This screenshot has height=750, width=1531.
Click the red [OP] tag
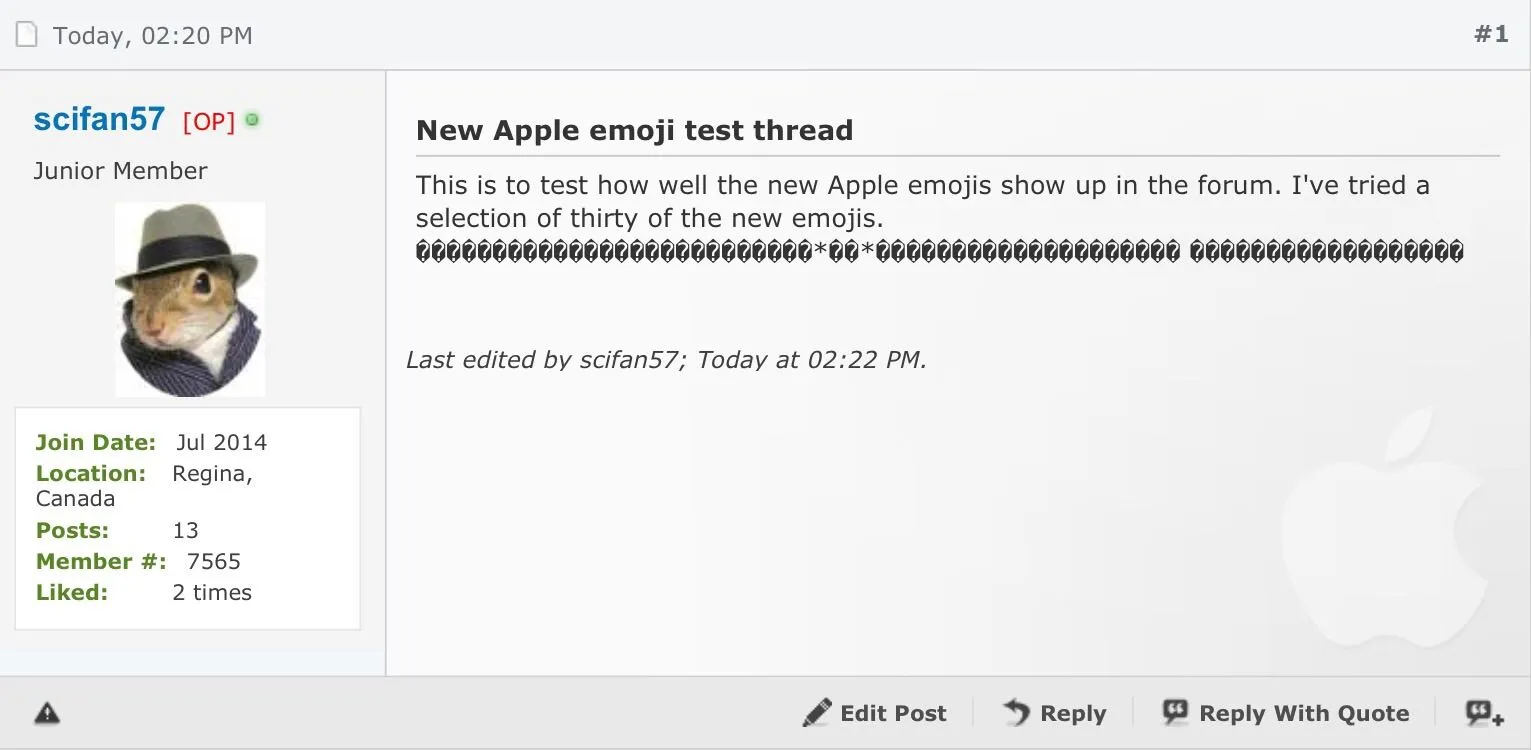pos(209,121)
